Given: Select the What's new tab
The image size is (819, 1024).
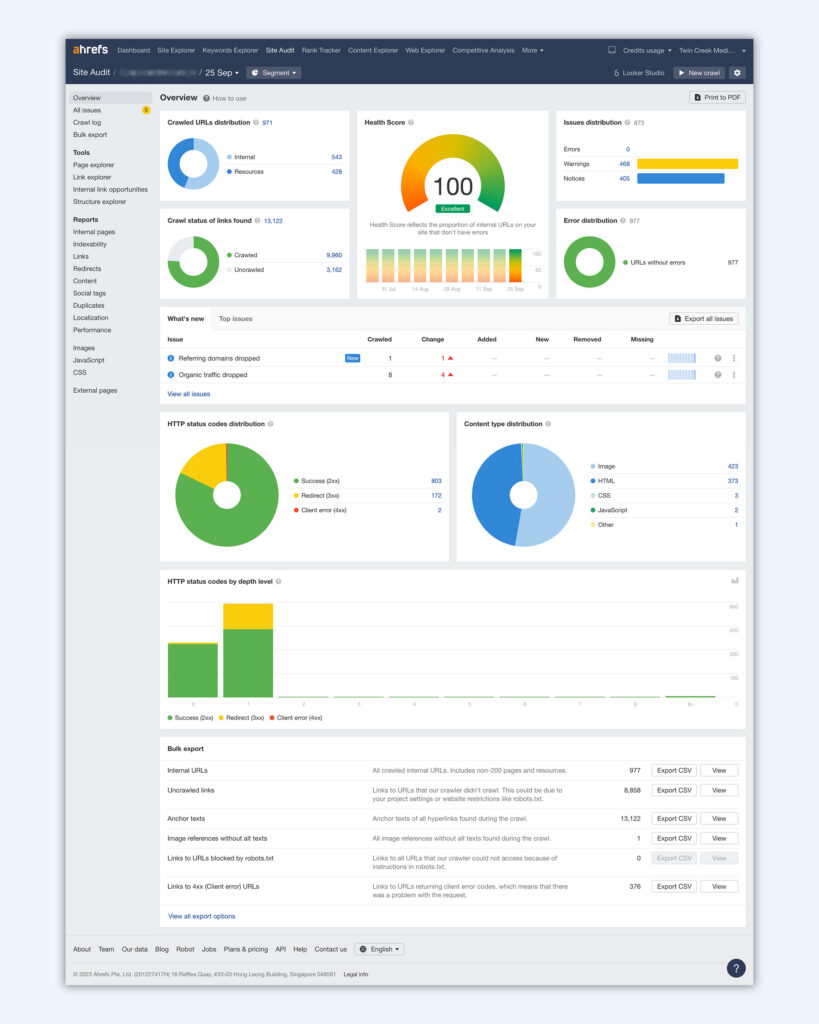Looking at the screenshot, I should point(185,319).
